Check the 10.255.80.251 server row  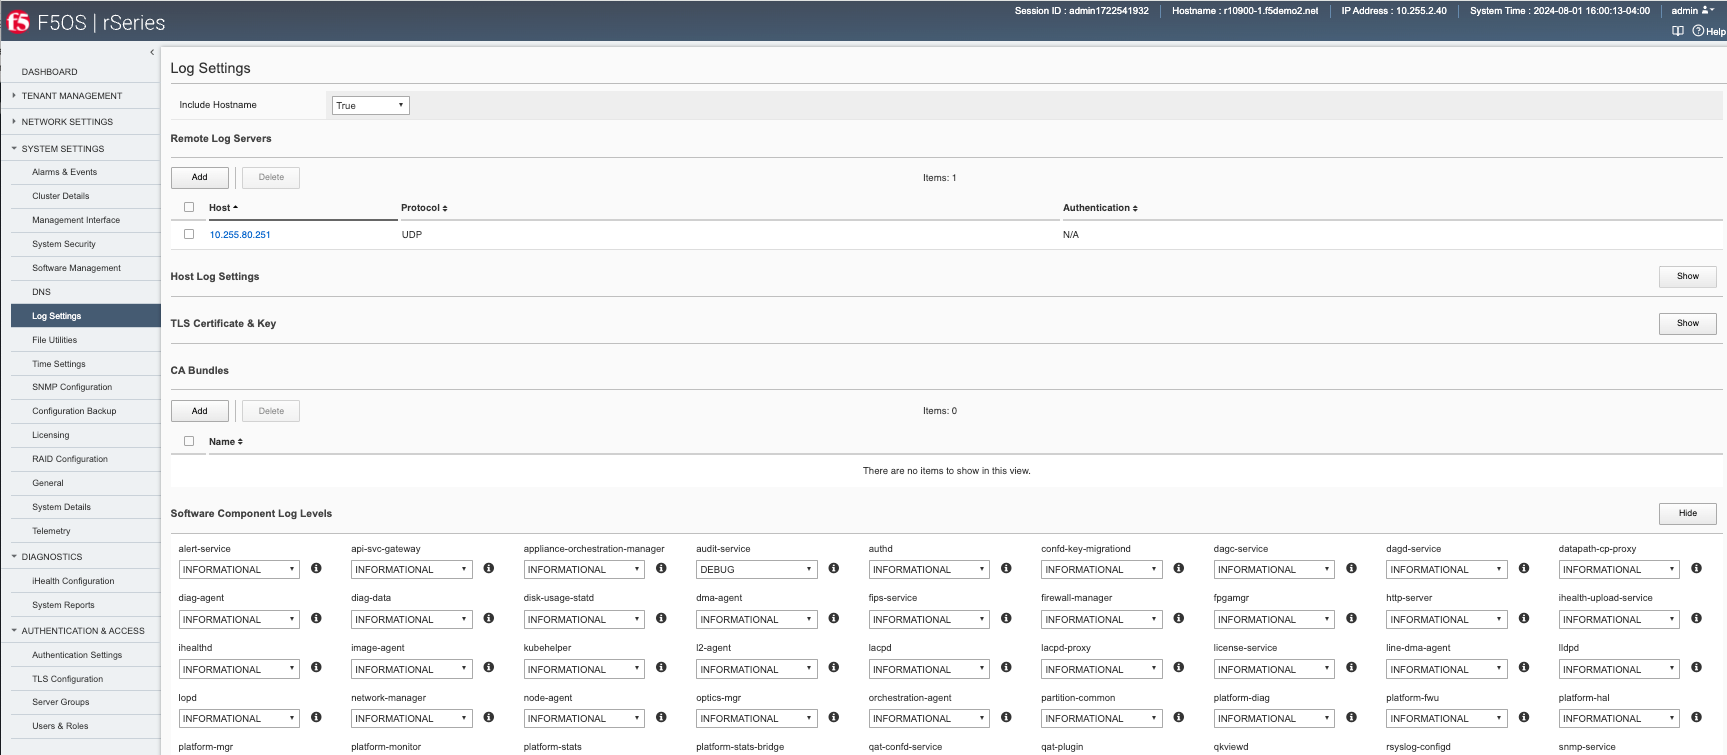[x=189, y=234]
